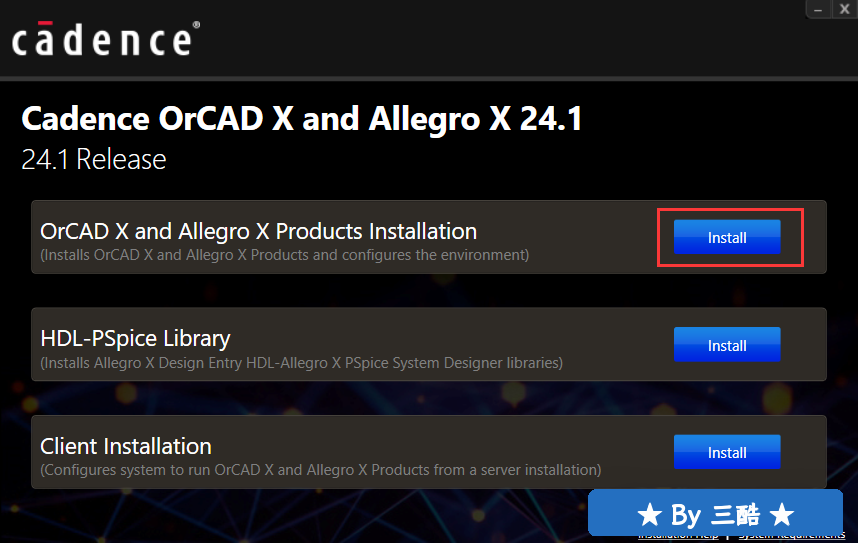Select the HDL-PSpice Library heading
The image size is (858, 543).
(135, 339)
